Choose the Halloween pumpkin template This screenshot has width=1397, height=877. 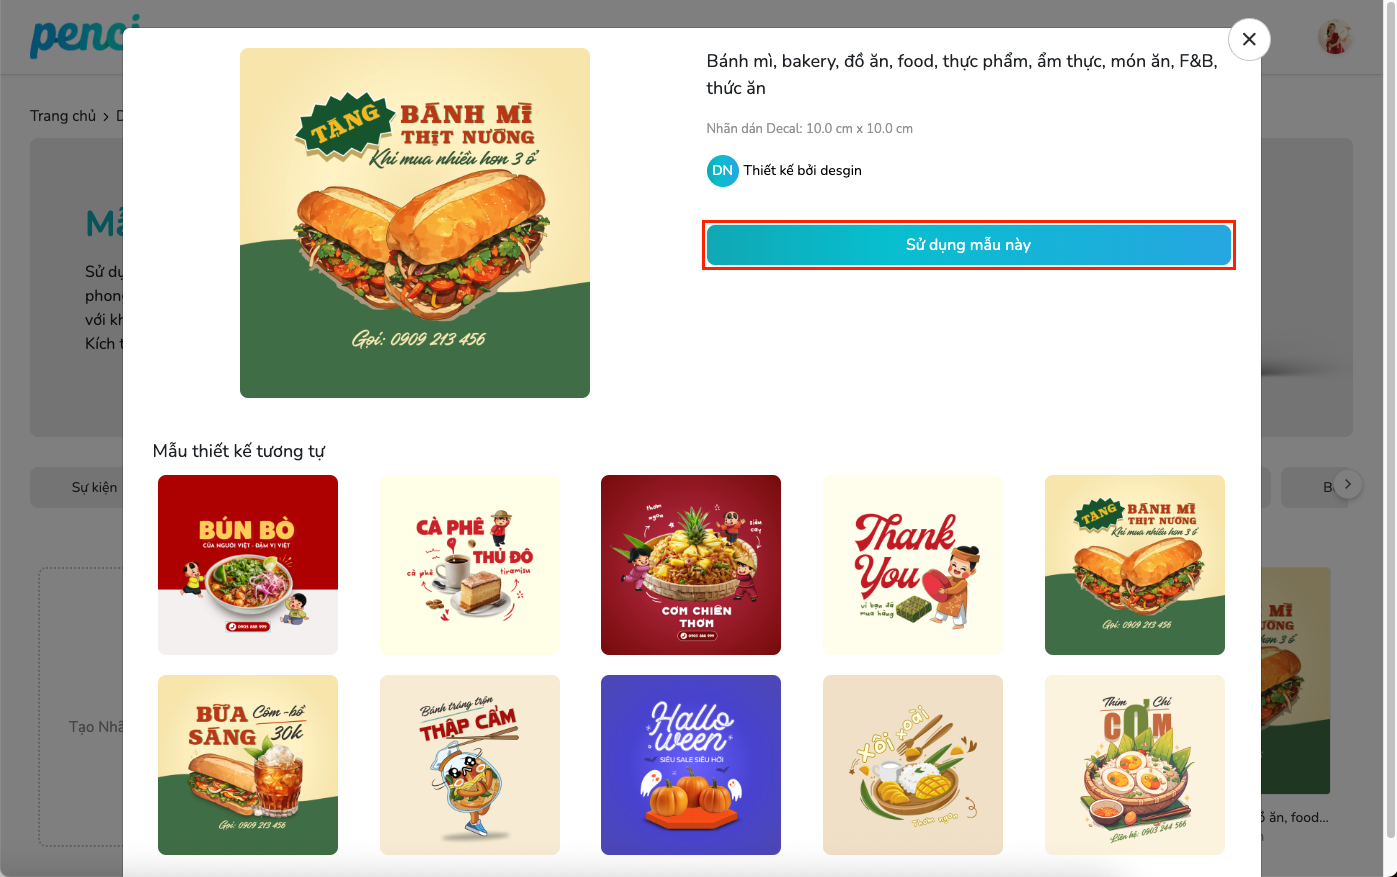click(x=691, y=765)
